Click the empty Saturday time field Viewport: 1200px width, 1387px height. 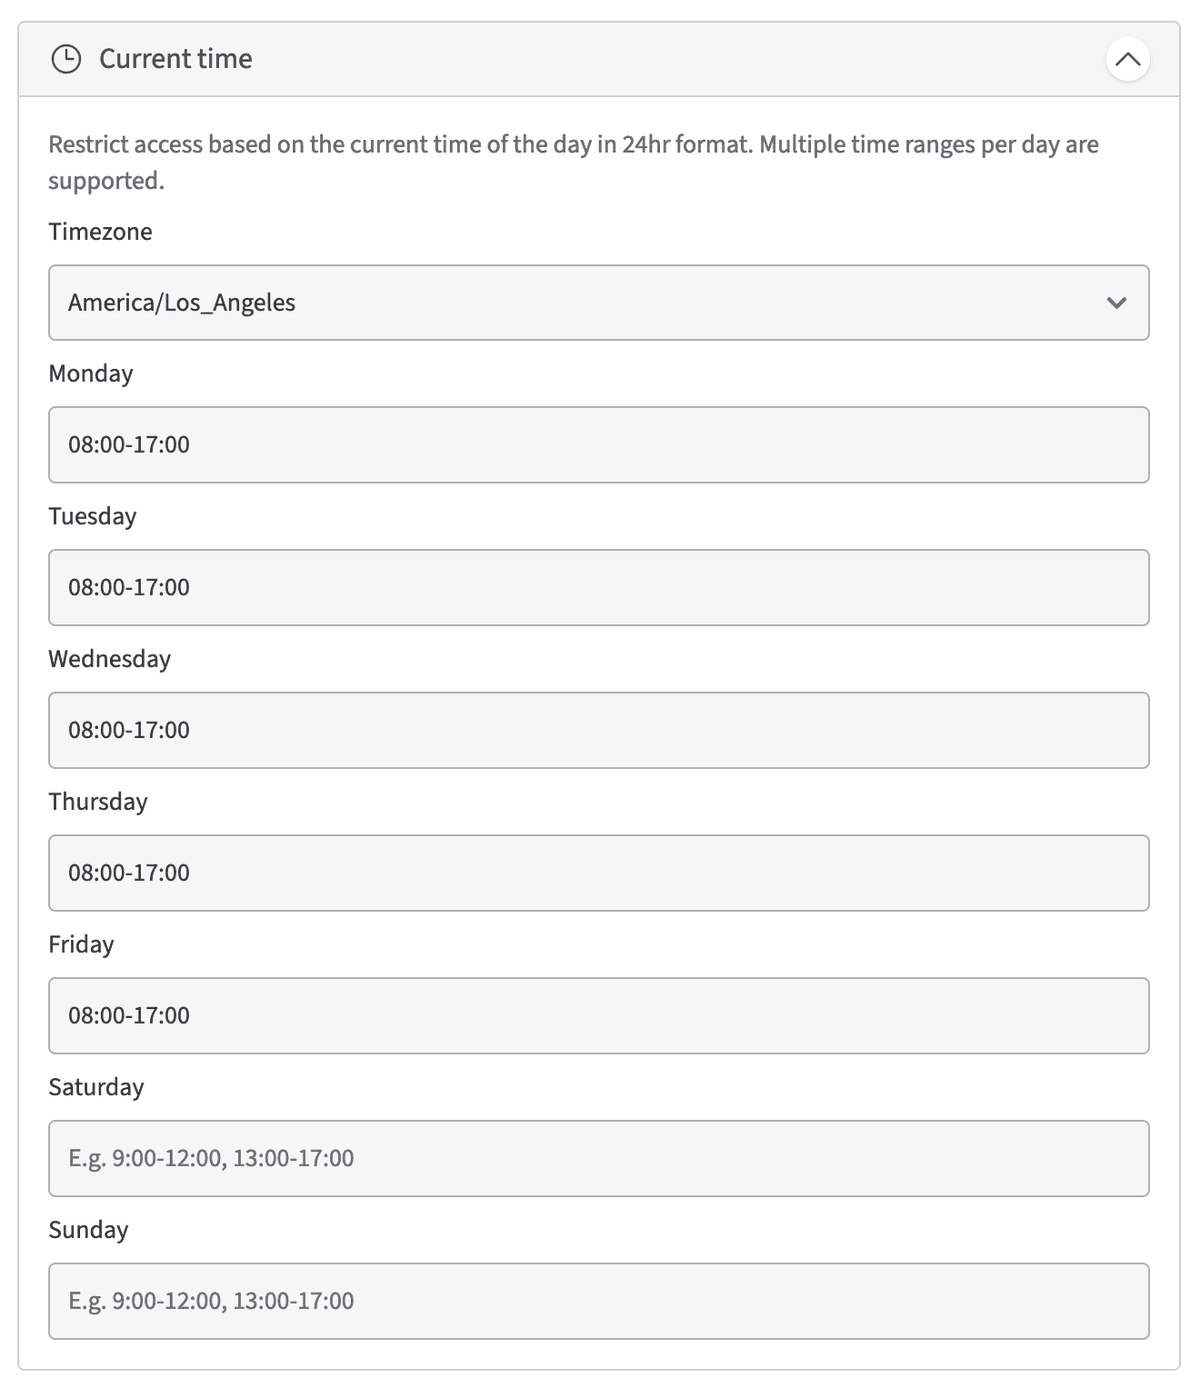pos(598,1158)
